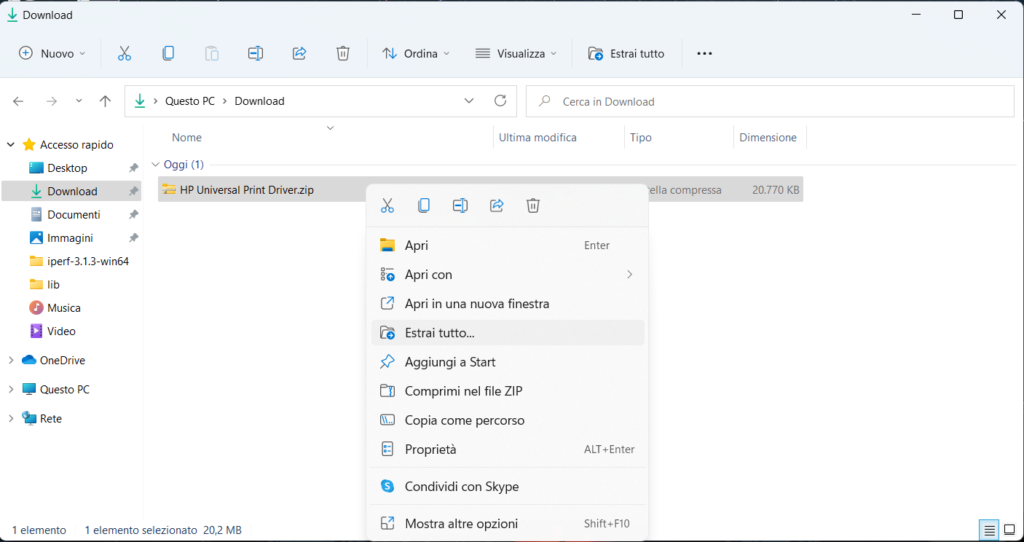Screen dimensions: 1024x542
Task: Click the Share icon in the toolbar
Action: pyautogui.click(x=299, y=54)
